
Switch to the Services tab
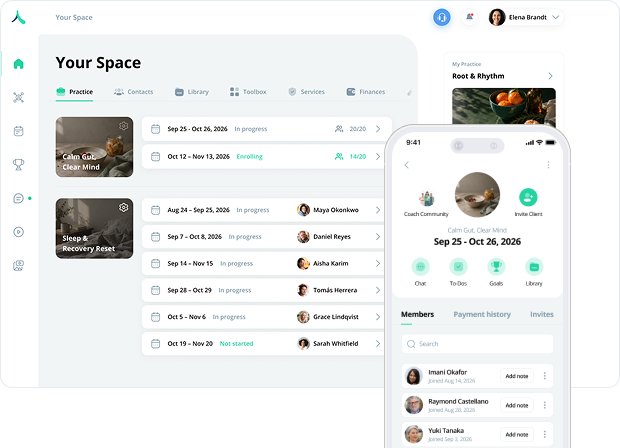pos(306,92)
